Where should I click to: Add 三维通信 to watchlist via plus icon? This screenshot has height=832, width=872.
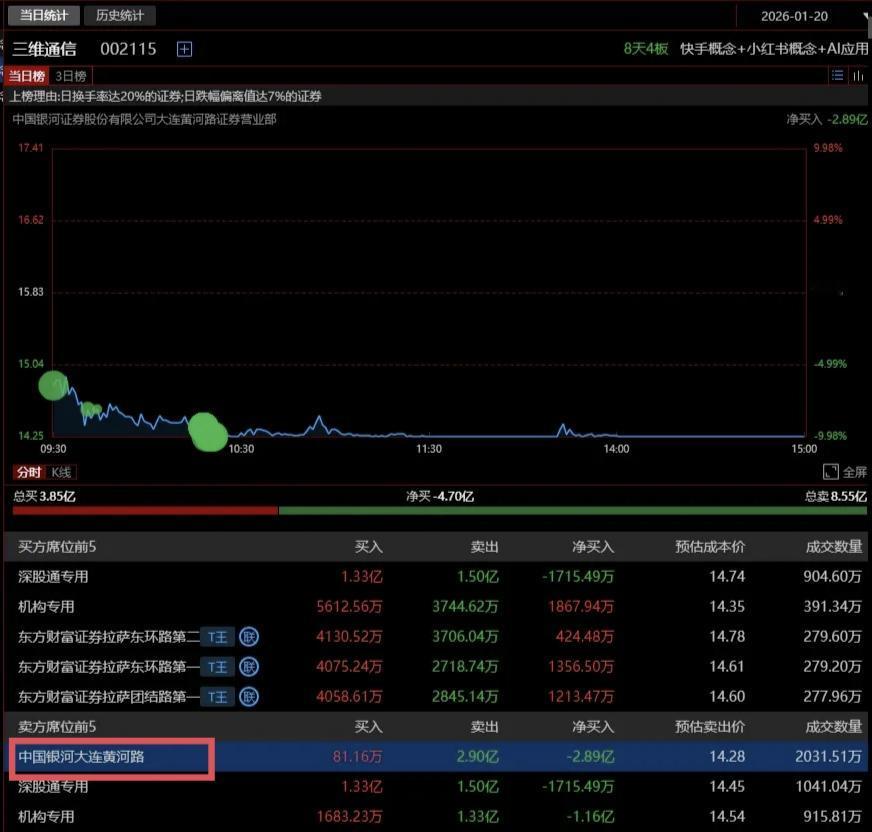184,49
